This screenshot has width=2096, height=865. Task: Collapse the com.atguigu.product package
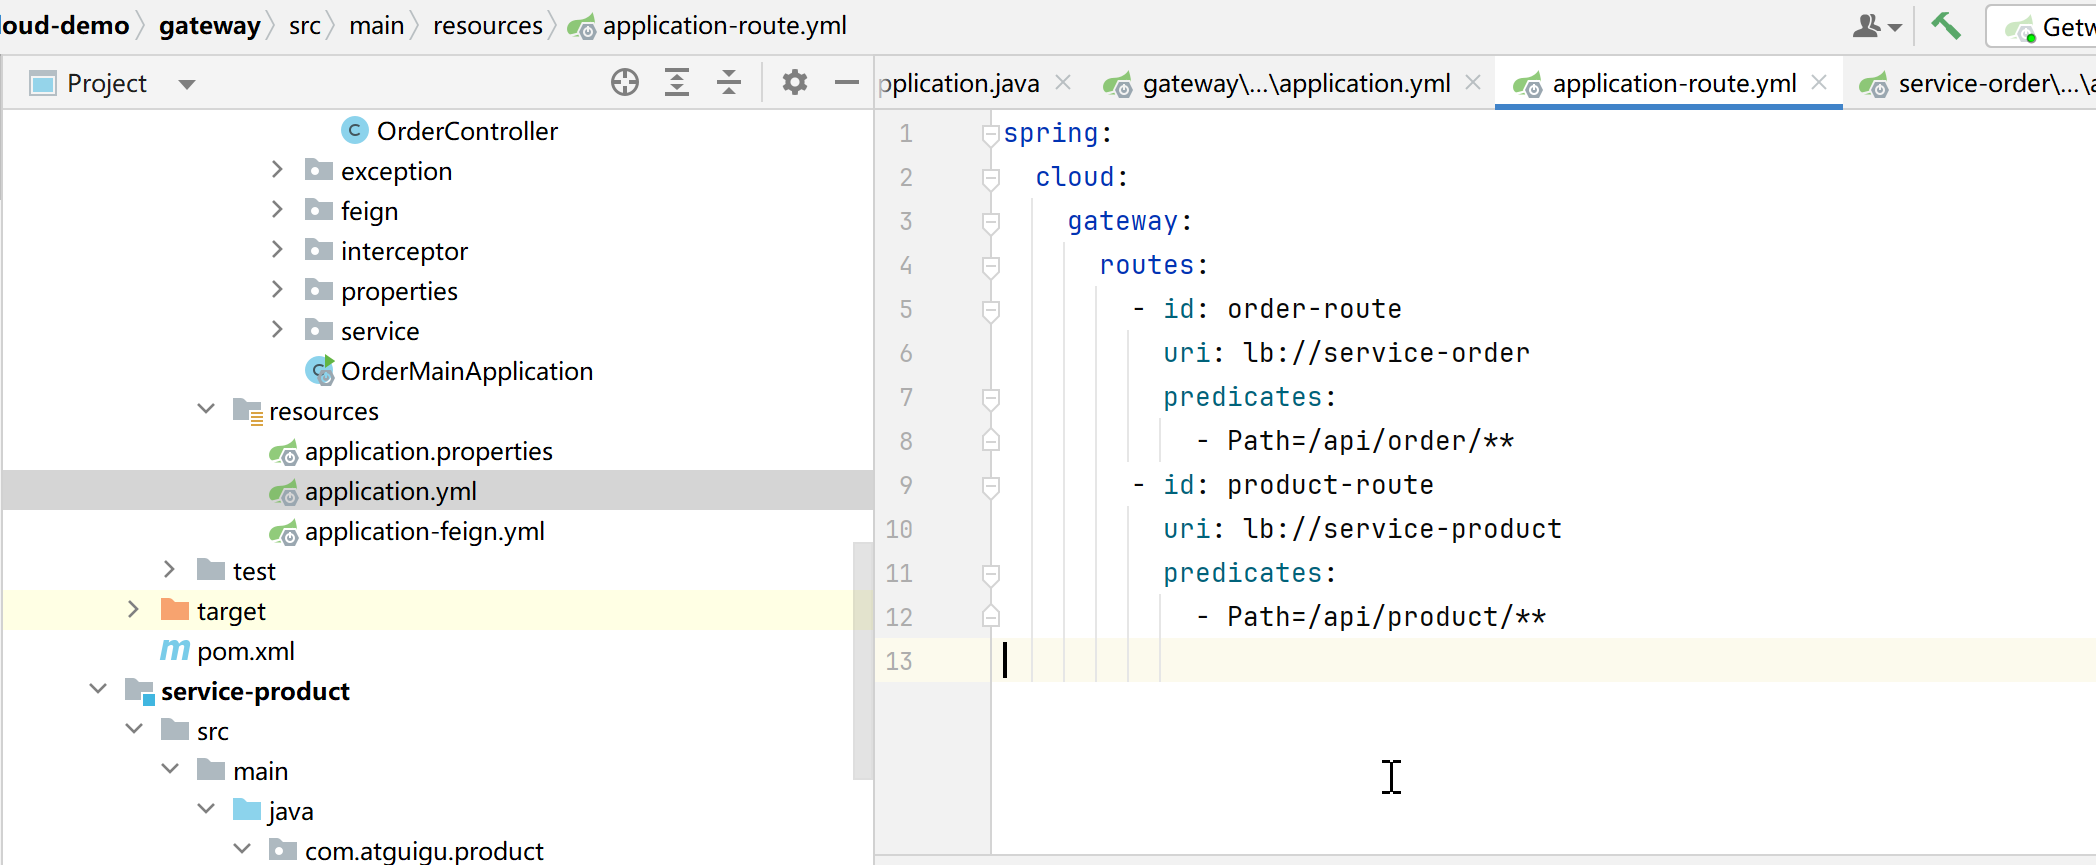242,850
